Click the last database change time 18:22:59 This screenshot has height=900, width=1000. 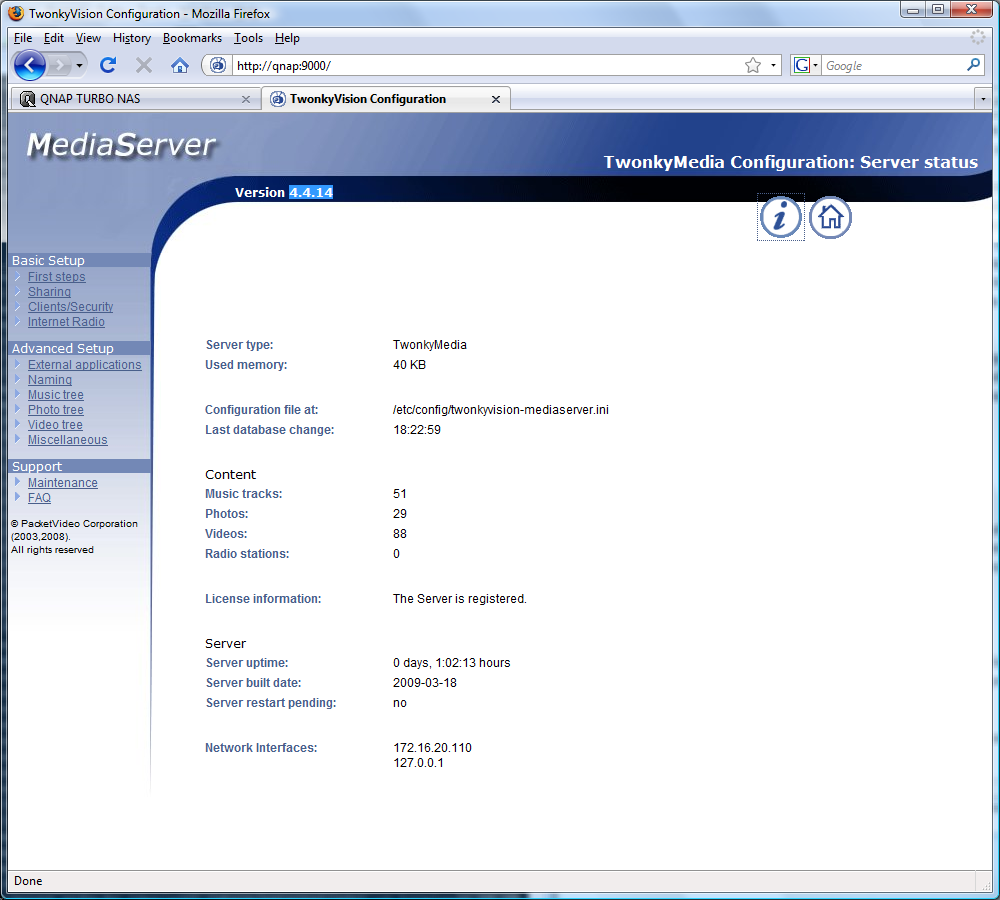tap(417, 430)
